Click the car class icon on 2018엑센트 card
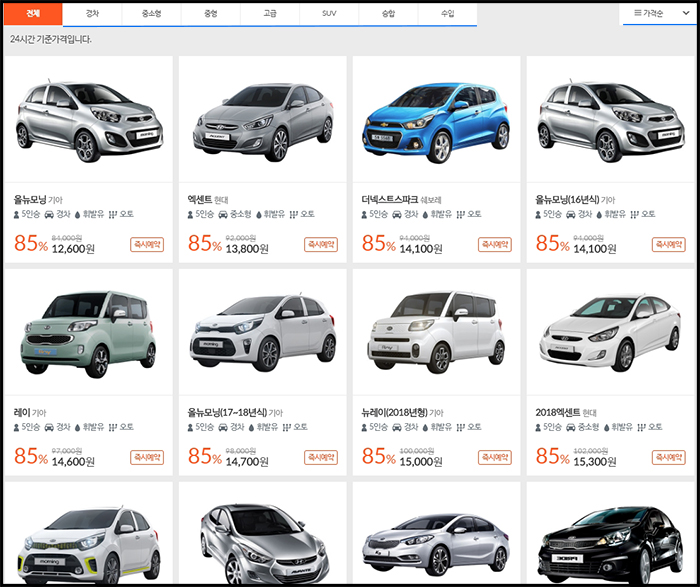The height and width of the screenshot is (587, 700). pyautogui.click(x=571, y=428)
